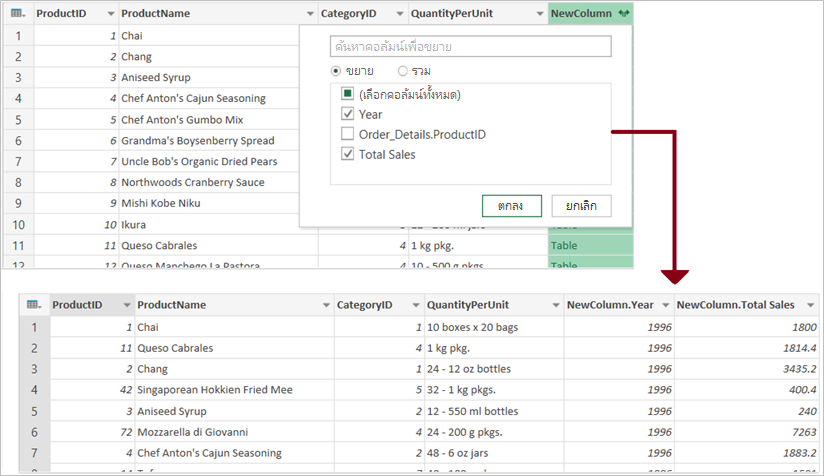Click the Chang cell in upper table
The image size is (824, 476).
click(209, 57)
